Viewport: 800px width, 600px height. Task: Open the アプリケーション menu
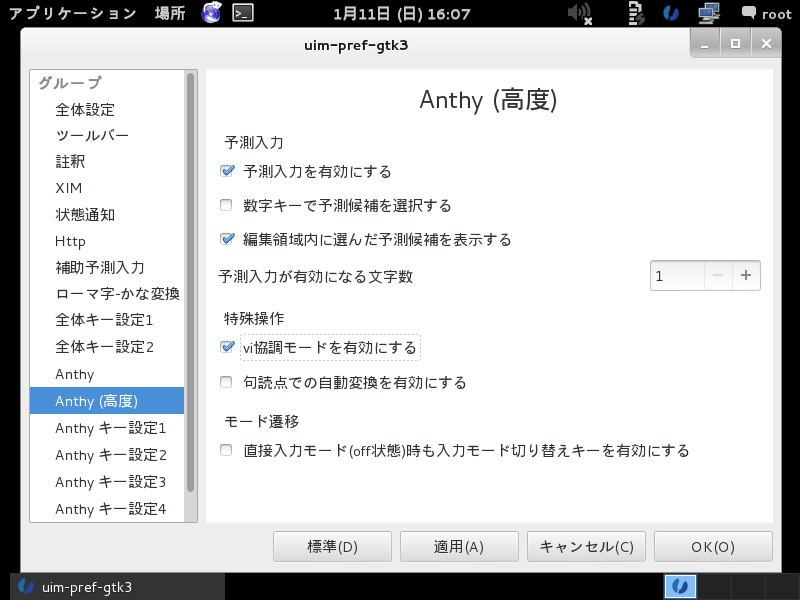pos(70,13)
